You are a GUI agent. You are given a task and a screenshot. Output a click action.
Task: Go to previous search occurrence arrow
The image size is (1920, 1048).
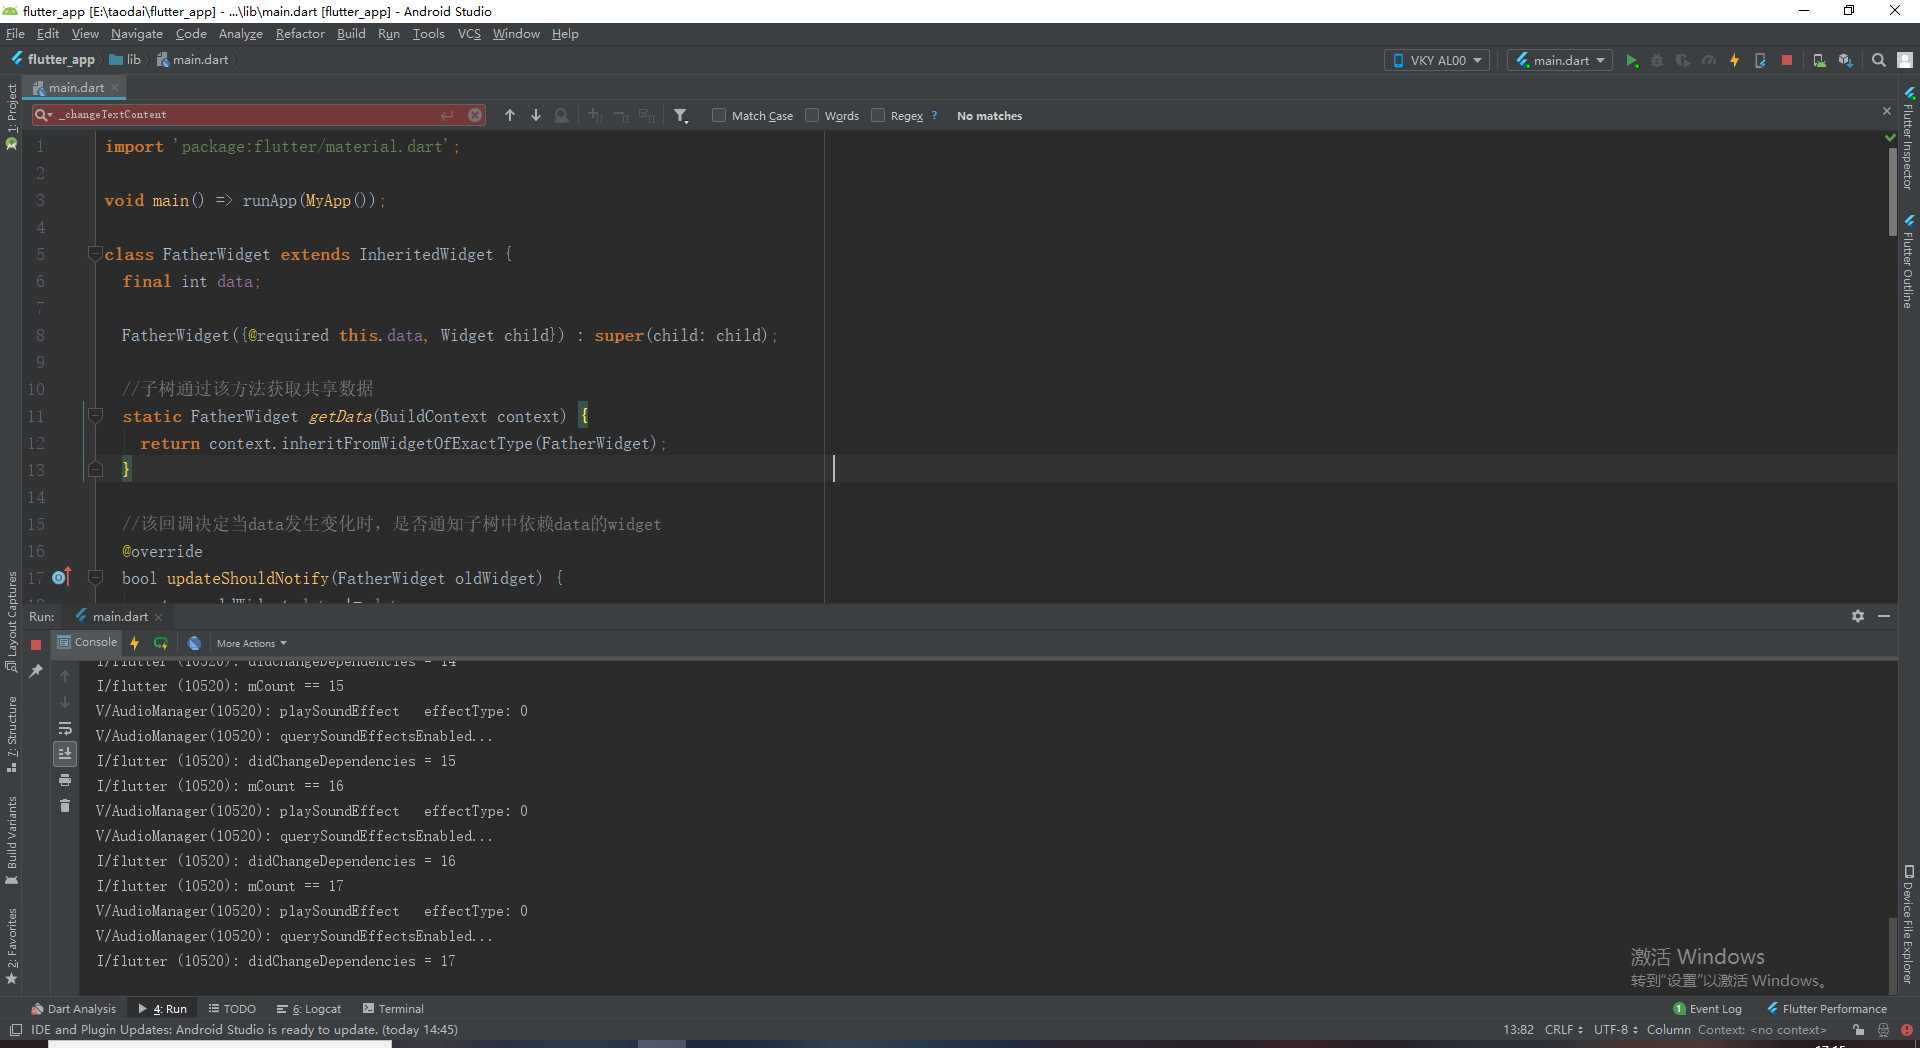tap(510, 116)
